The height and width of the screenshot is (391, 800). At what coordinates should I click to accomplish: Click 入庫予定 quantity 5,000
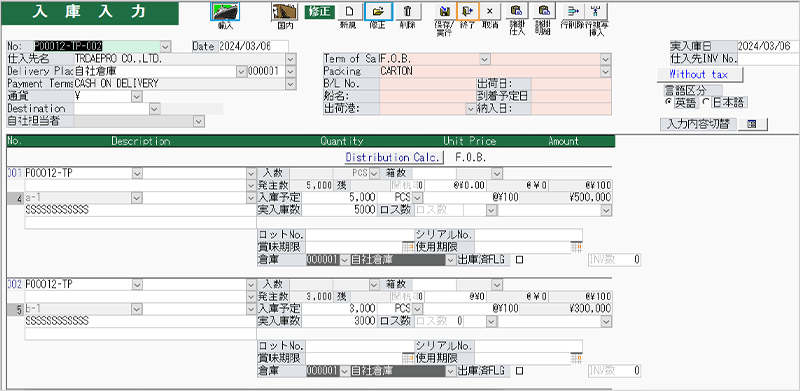coord(340,198)
